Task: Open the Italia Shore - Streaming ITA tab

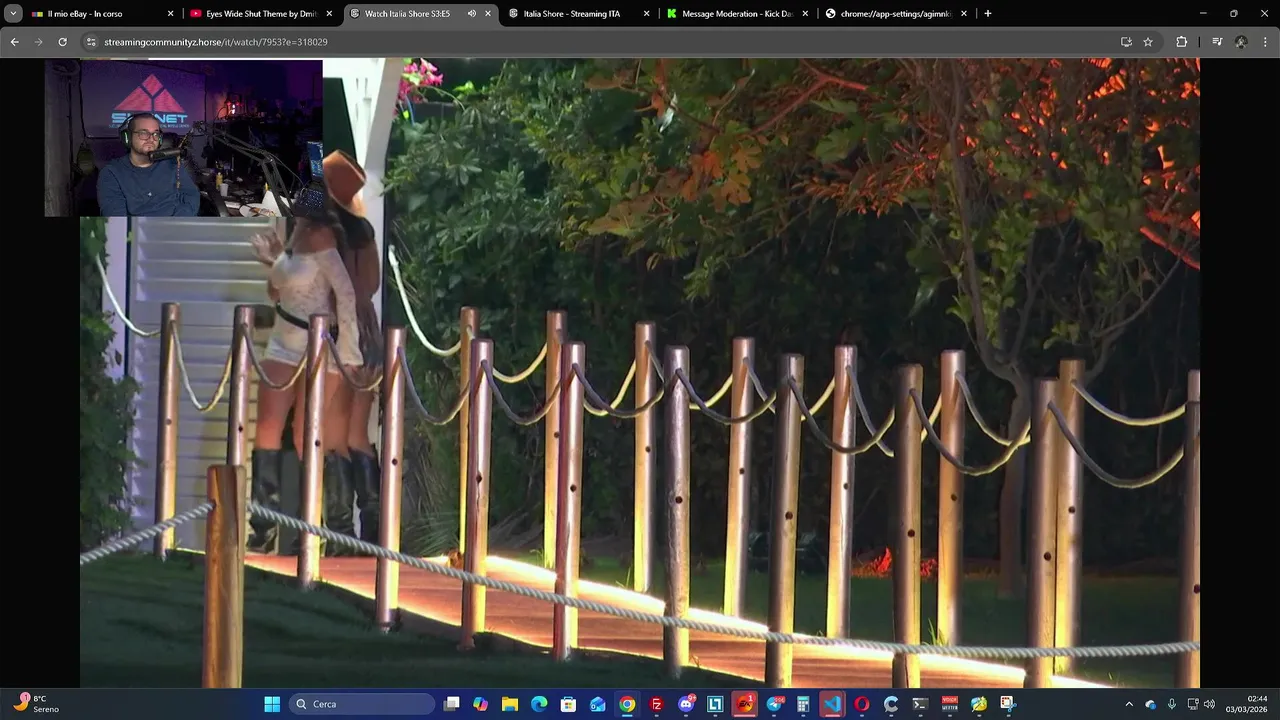Action: pyautogui.click(x=580, y=14)
